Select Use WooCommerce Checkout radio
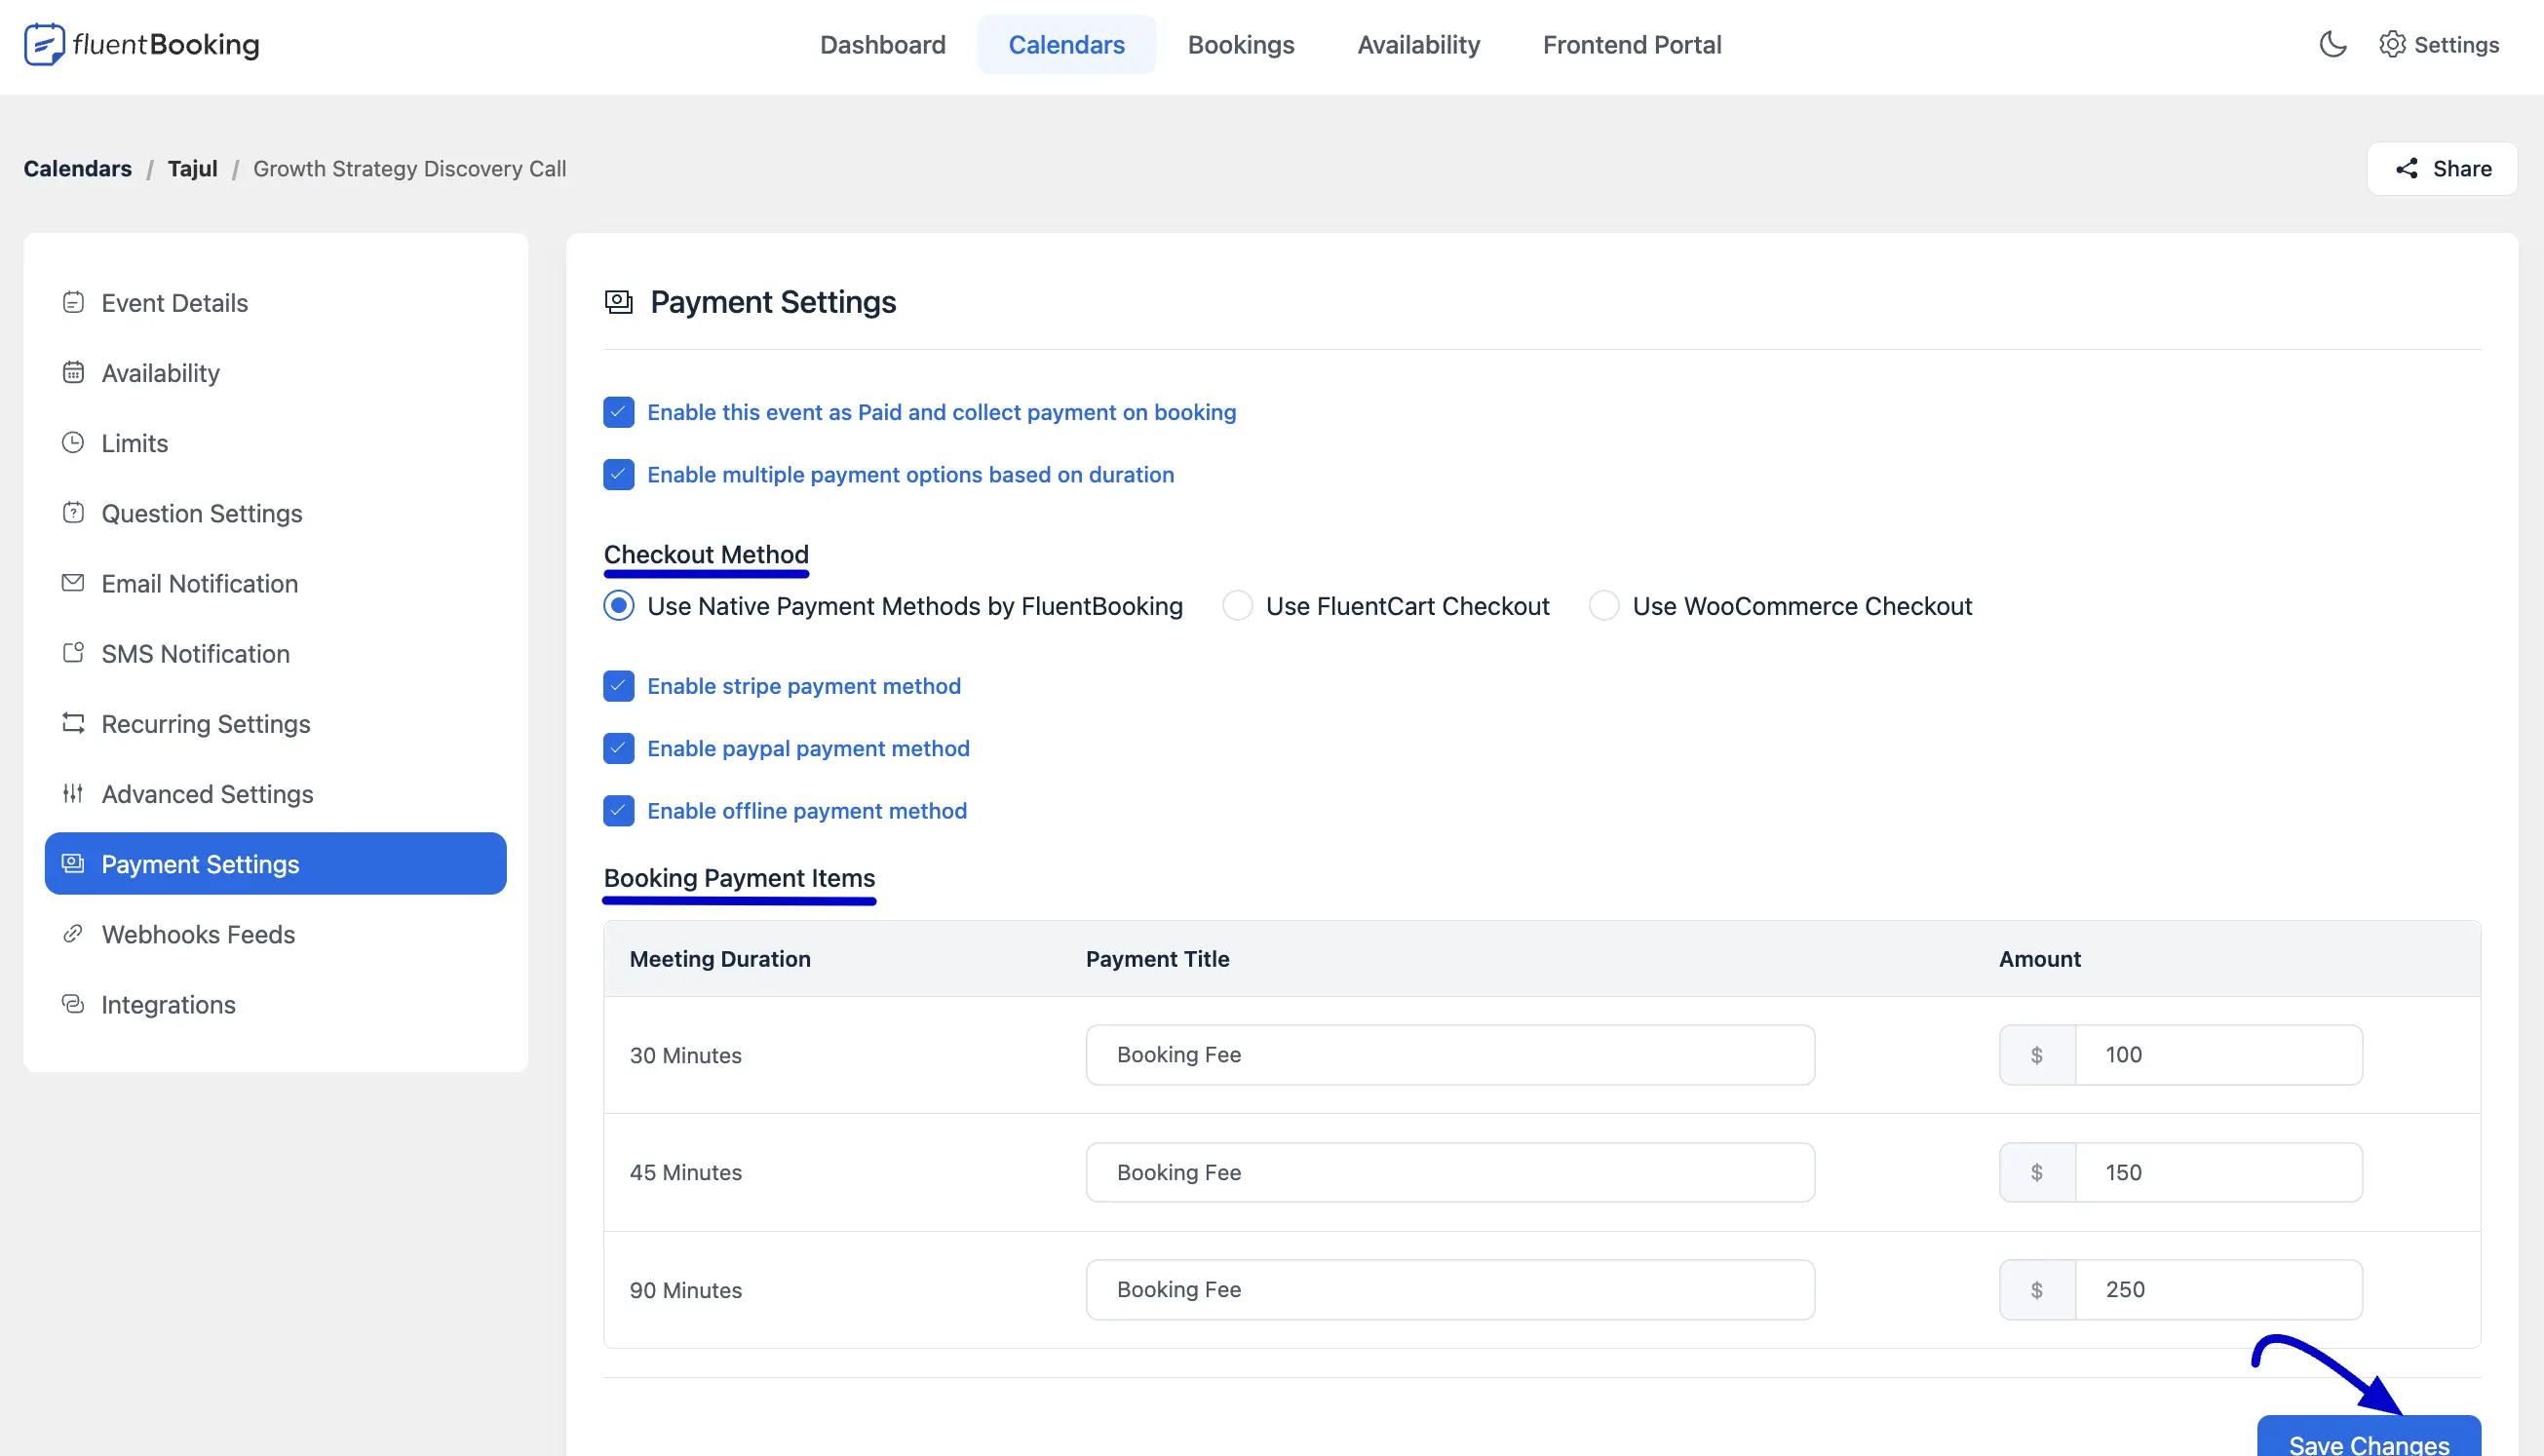Screen dimensions: 2544x1456 [1604, 606]
